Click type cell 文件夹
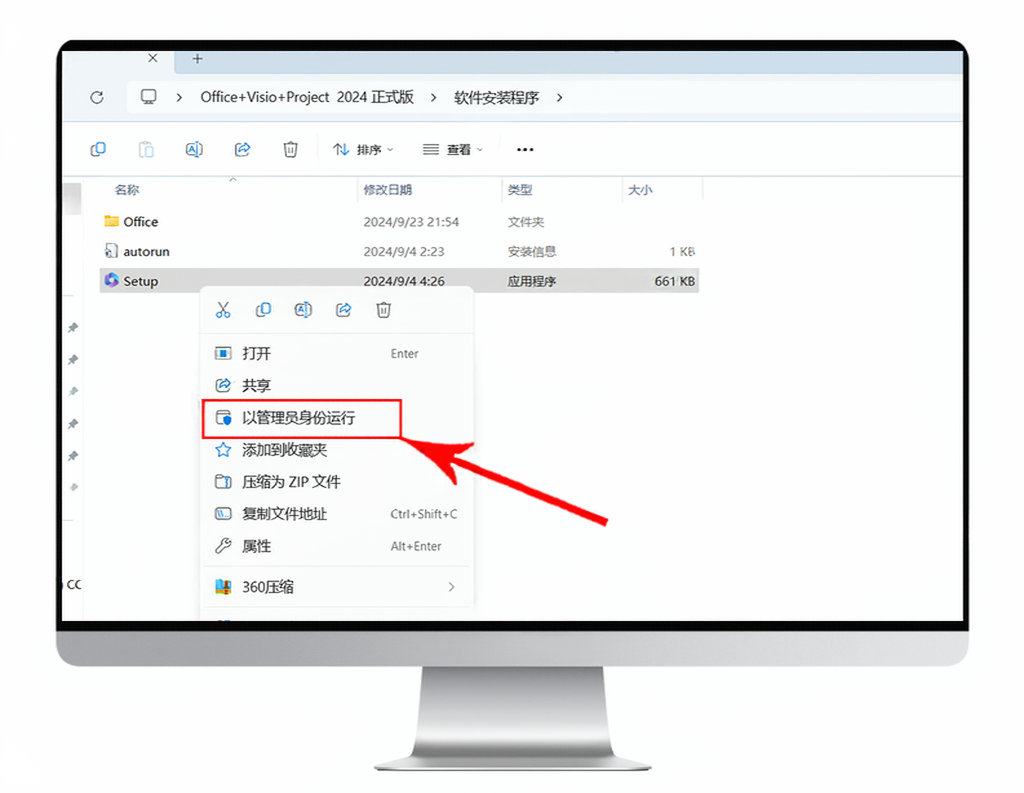This screenshot has height=793, width=1024. (526, 221)
